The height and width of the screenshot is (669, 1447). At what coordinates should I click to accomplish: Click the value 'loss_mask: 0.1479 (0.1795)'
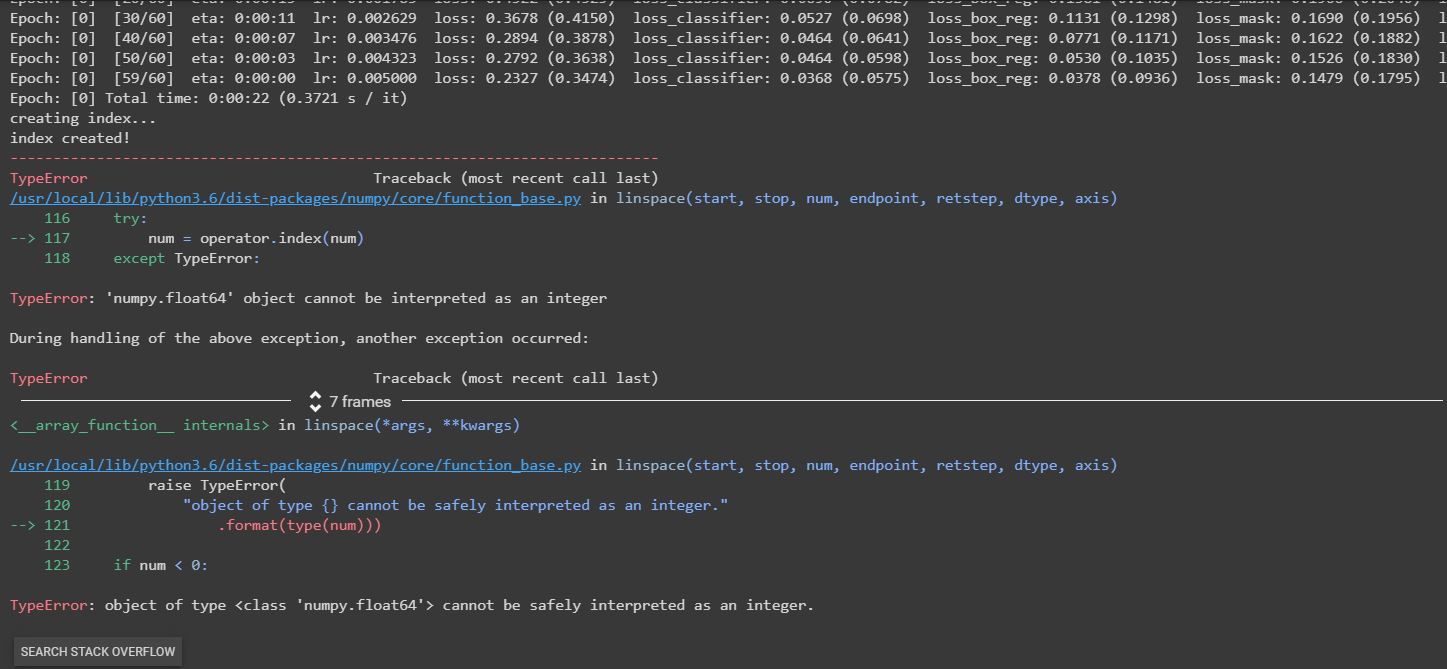(x=1308, y=78)
